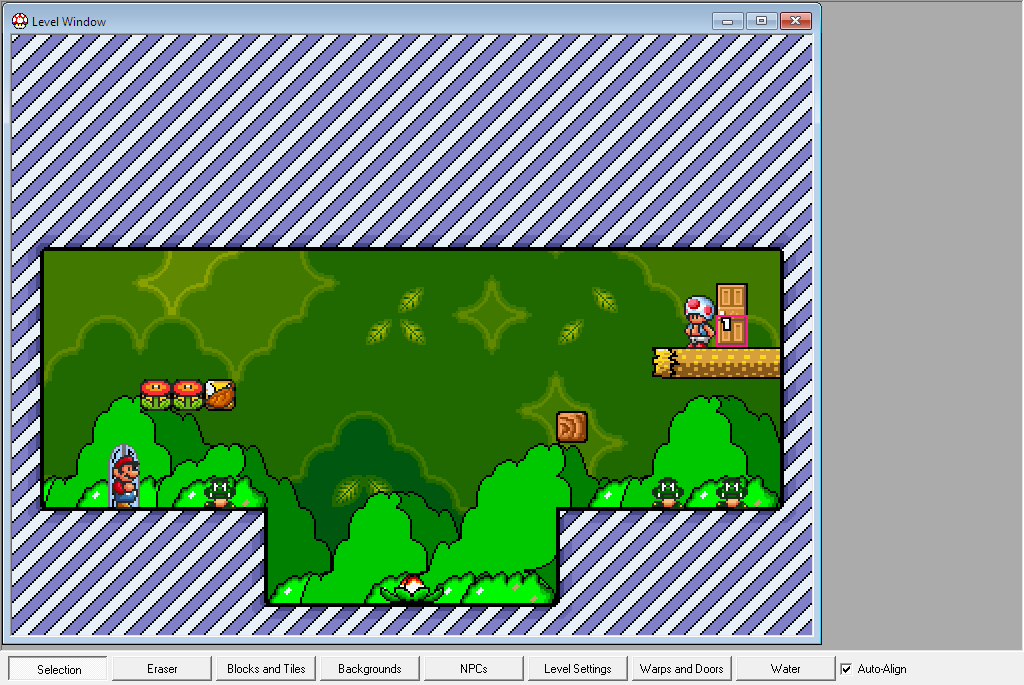Toggle the Auto-Align checkbox

(846, 669)
